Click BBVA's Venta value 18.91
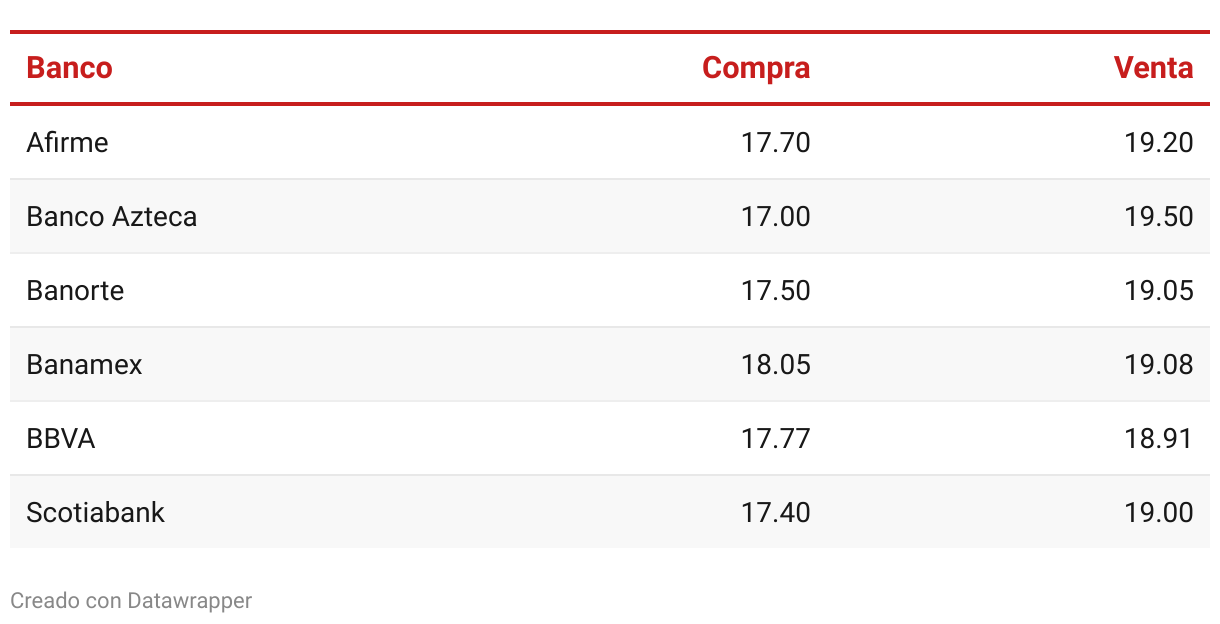This screenshot has width=1220, height=624. (1158, 438)
